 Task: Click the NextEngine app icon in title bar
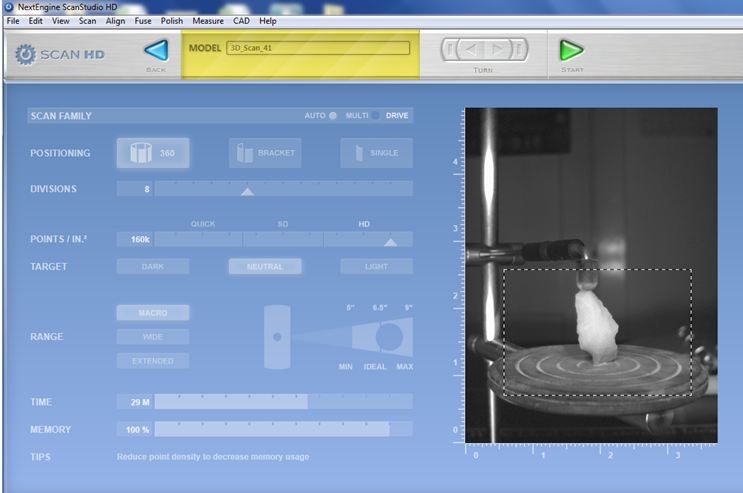point(9,7)
